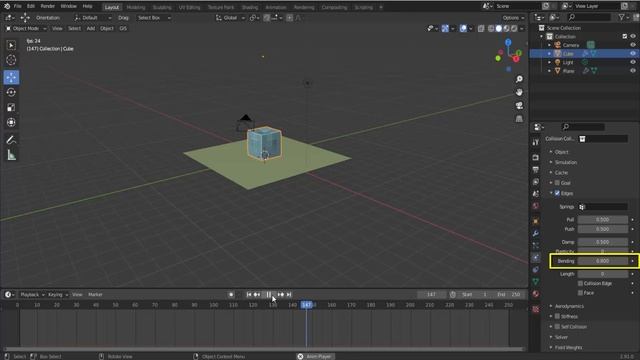Open the Material properties tab
Viewport: 640px width, 360px height.
pyautogui.click(x=536, y=294)
